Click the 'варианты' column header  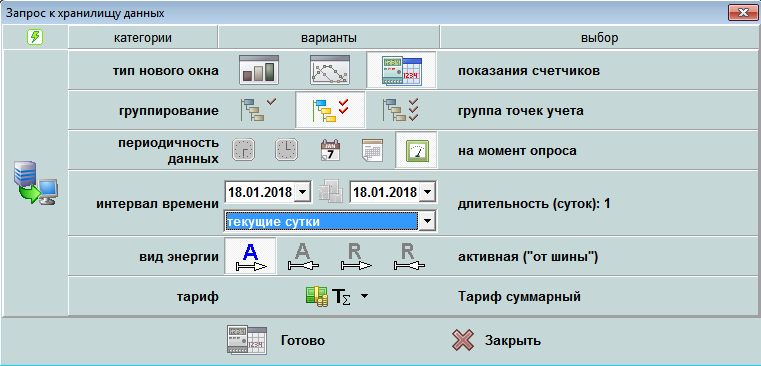[329, 38]
